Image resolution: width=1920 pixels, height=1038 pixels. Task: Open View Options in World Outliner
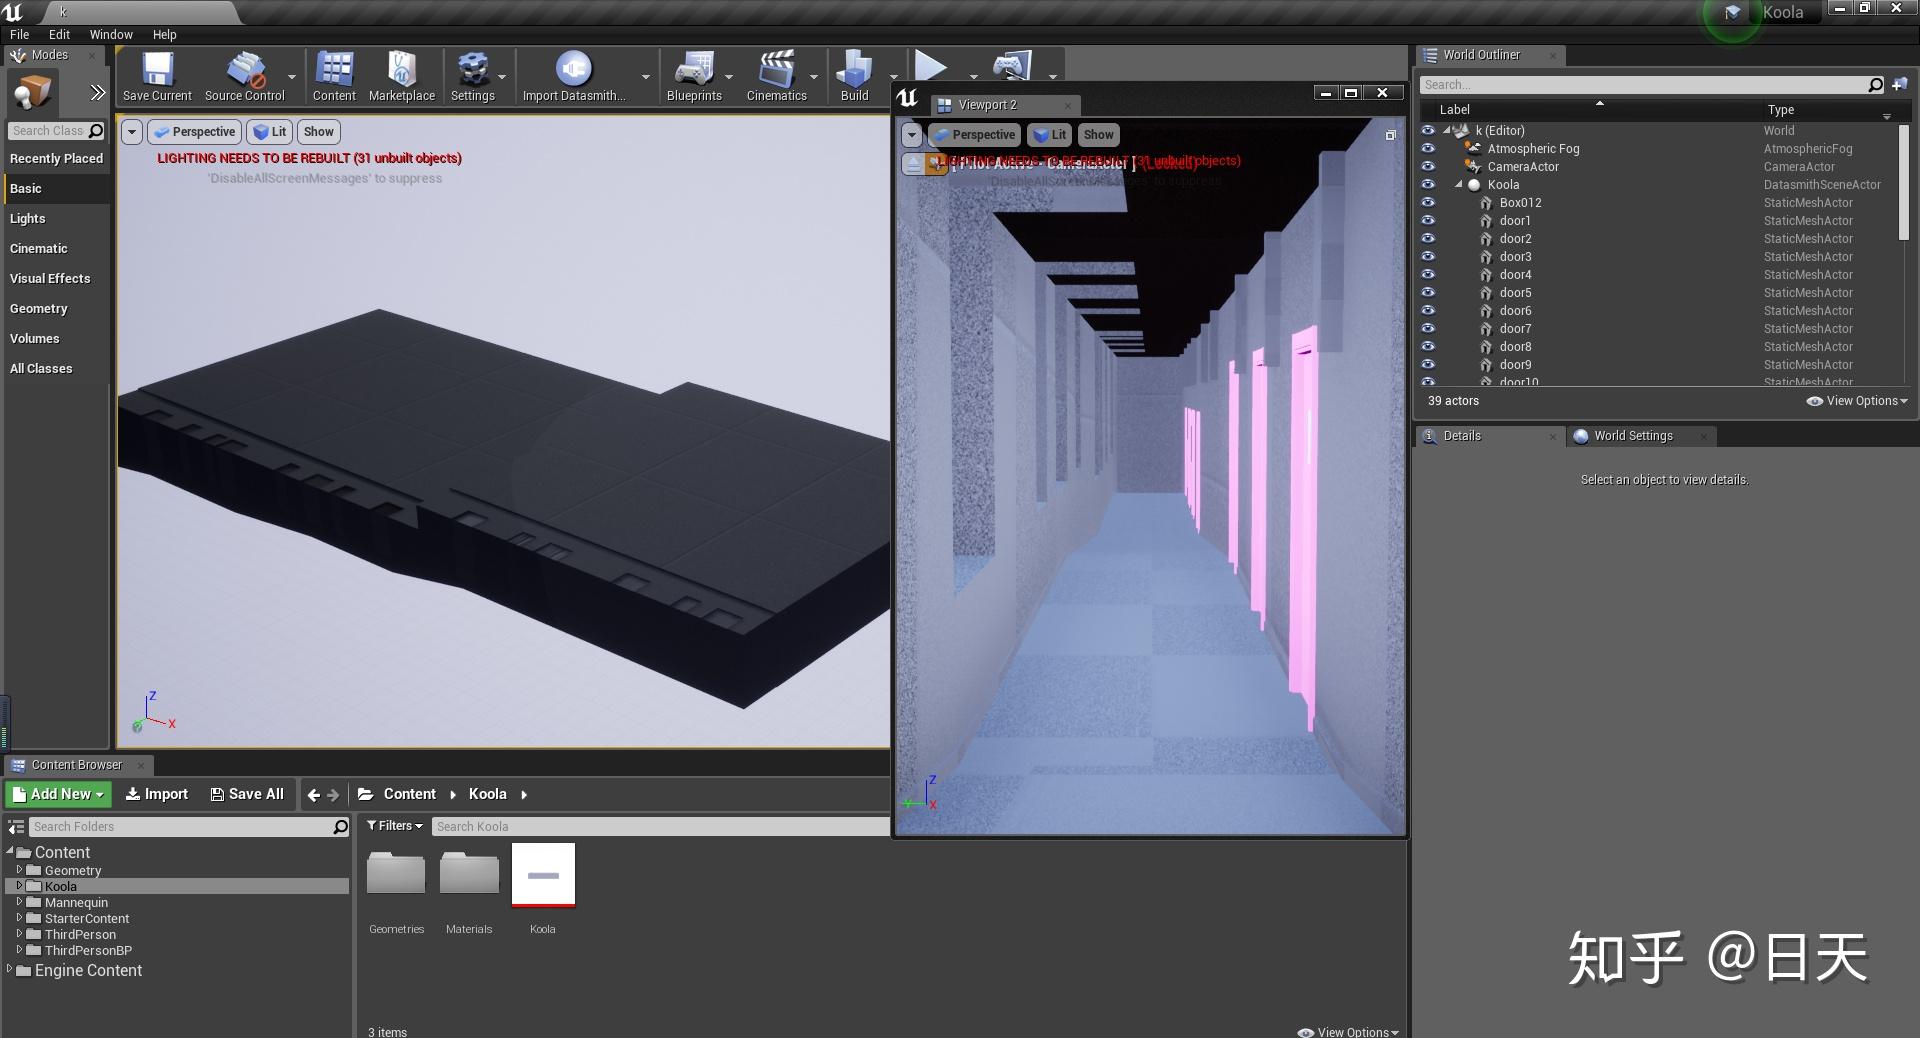pos(1856,401)
